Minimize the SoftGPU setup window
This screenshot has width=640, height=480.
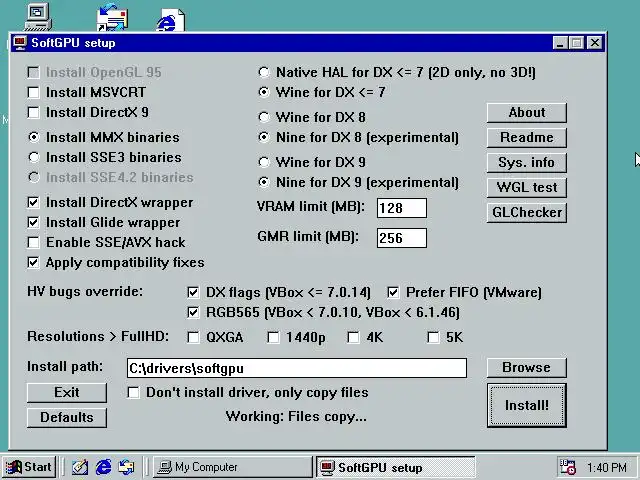tap(560, 43)
